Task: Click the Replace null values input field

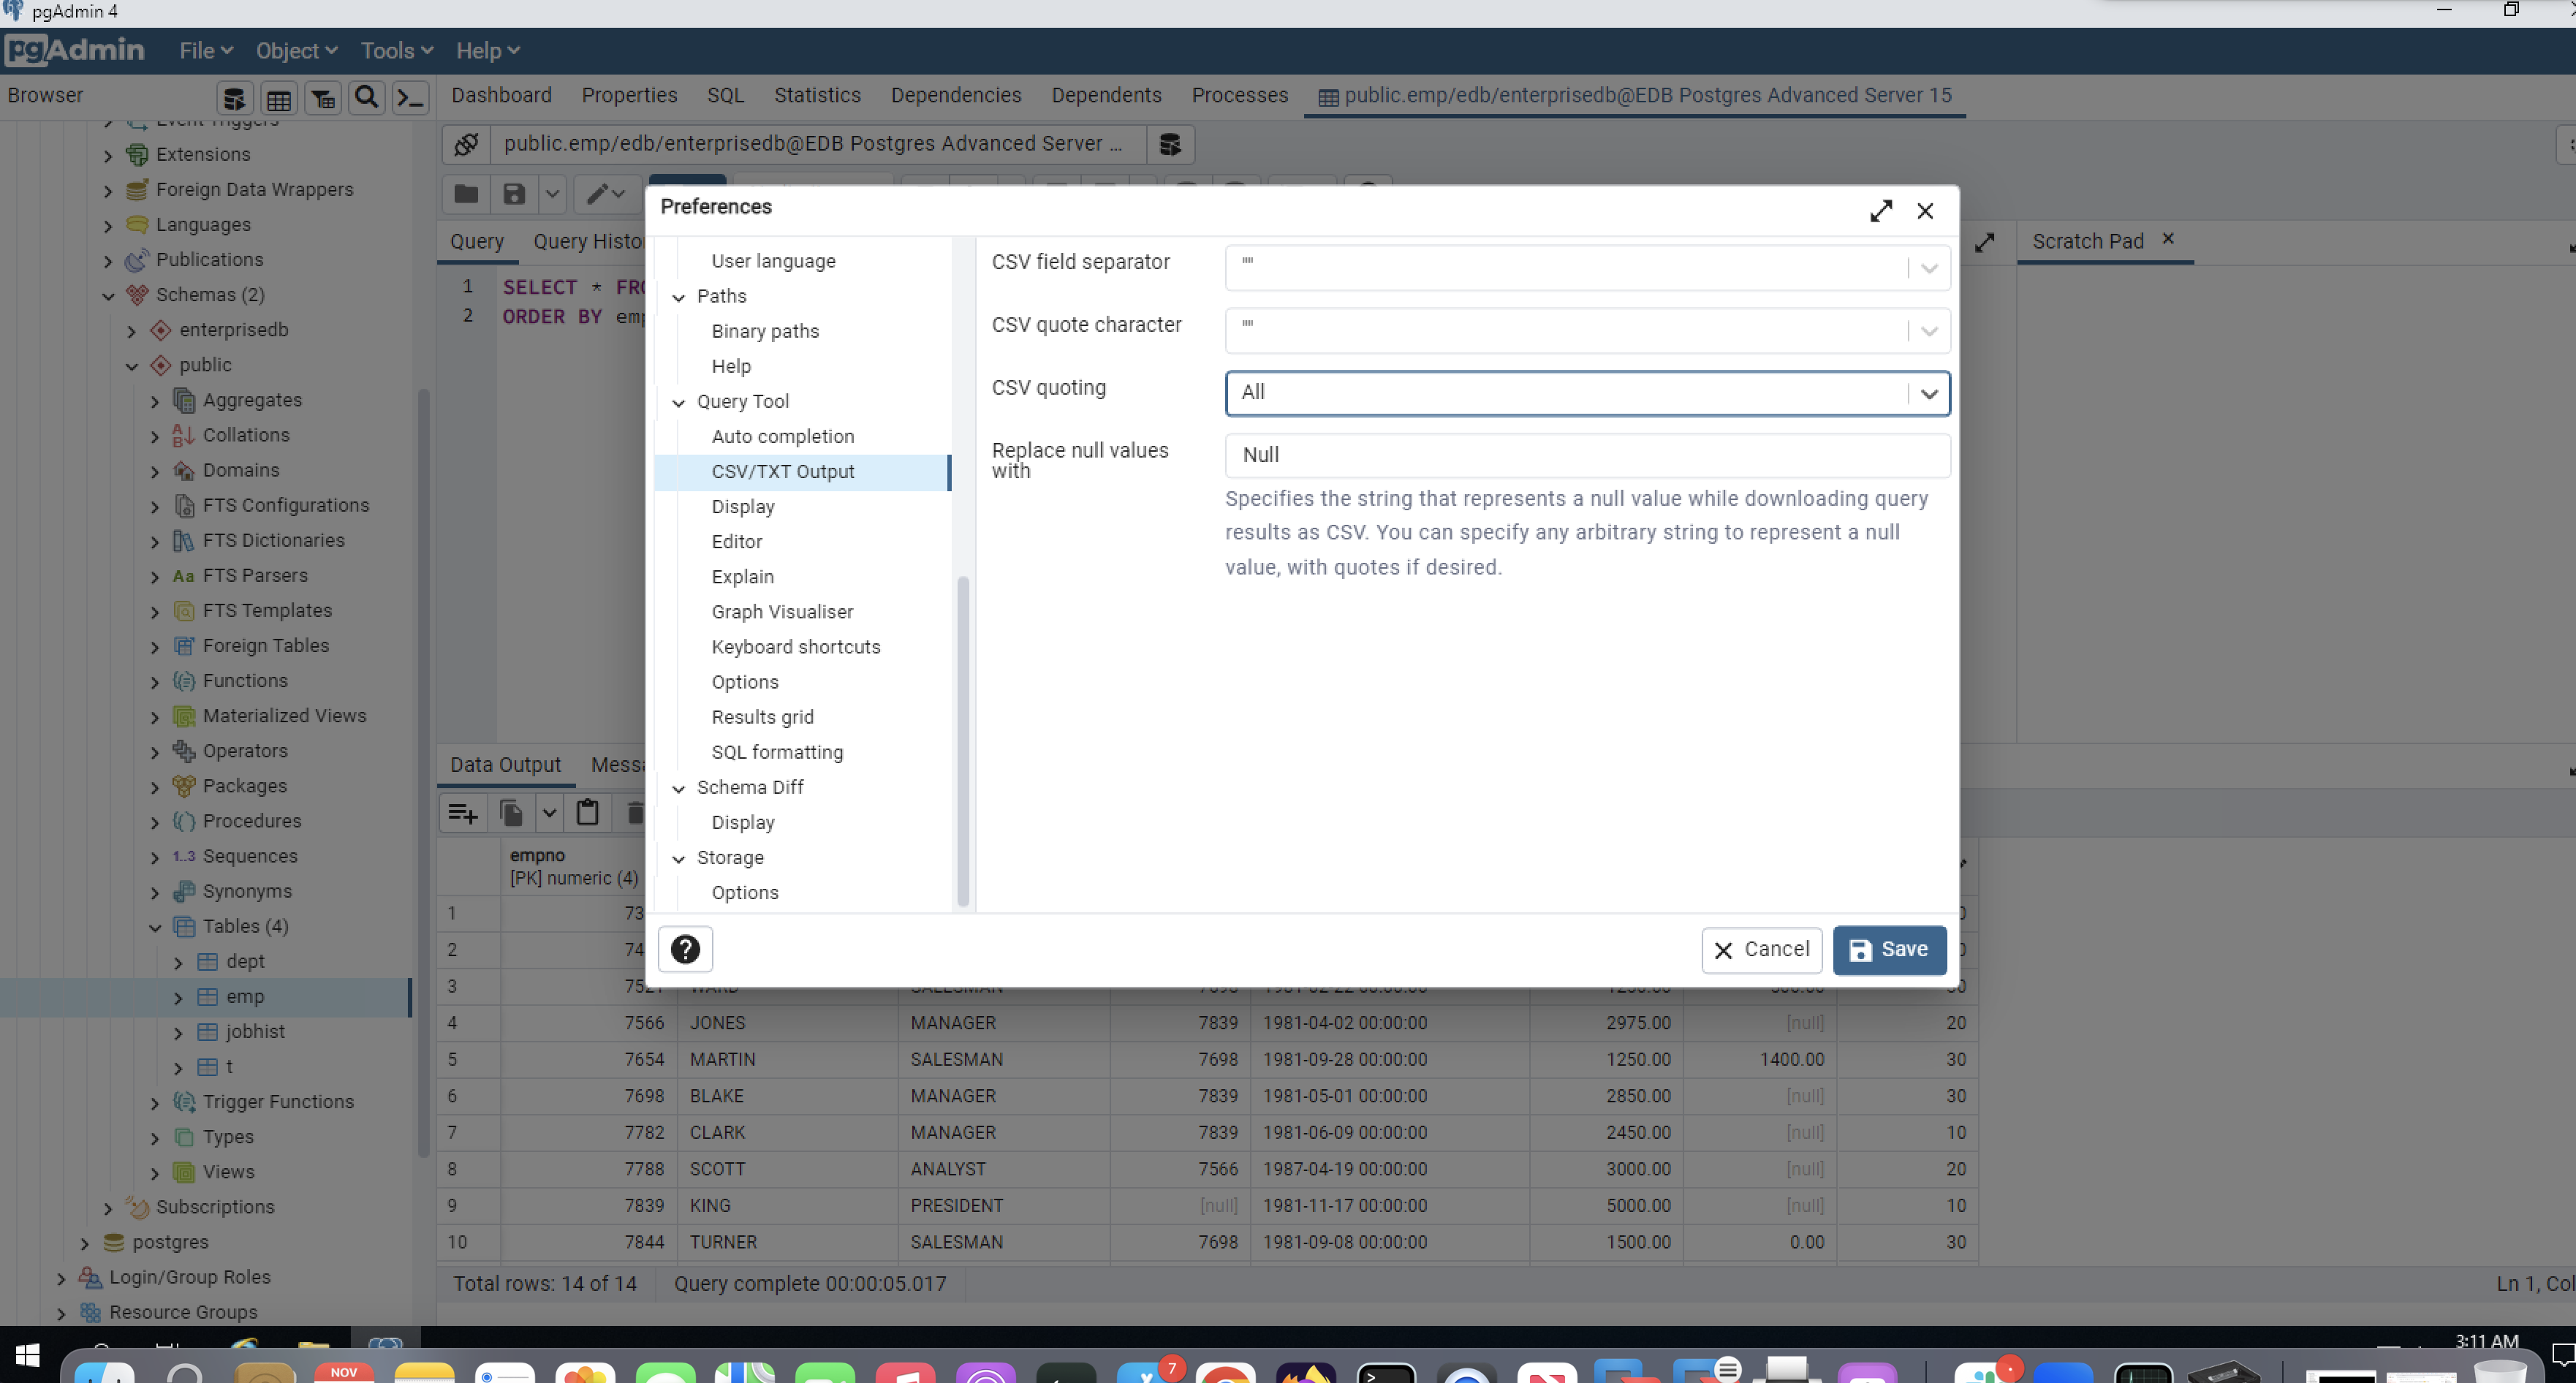Action: coord(1586,455)
